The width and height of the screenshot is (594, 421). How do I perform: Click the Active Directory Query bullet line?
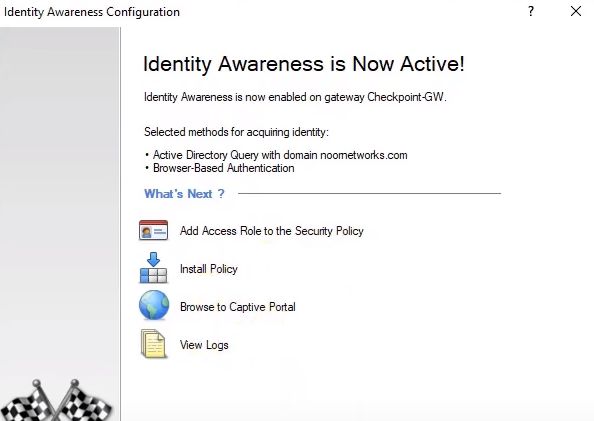click(x=276, y=155)
